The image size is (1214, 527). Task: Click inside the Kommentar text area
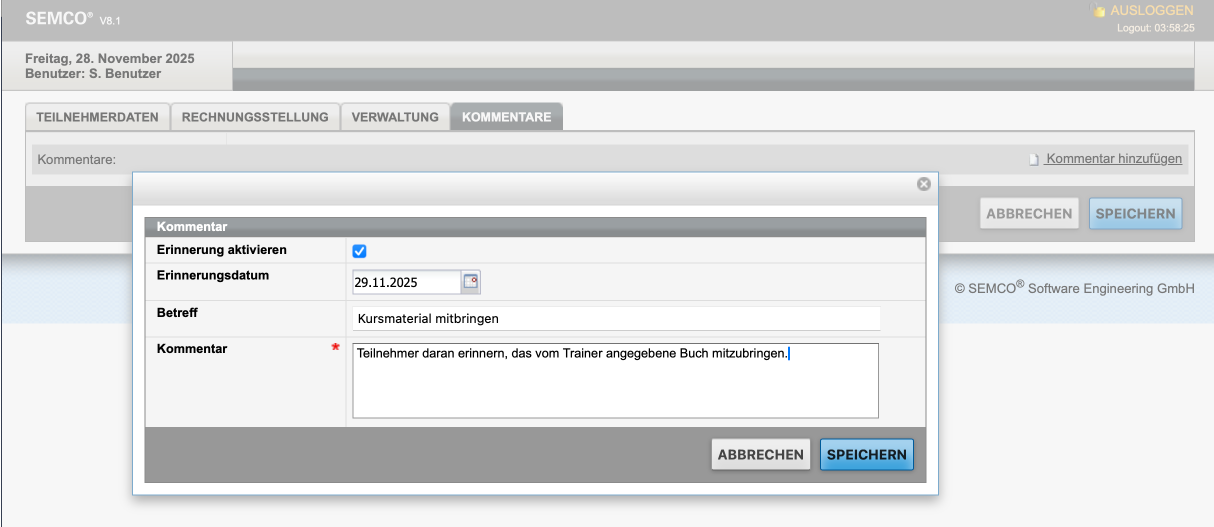(615, 380)
